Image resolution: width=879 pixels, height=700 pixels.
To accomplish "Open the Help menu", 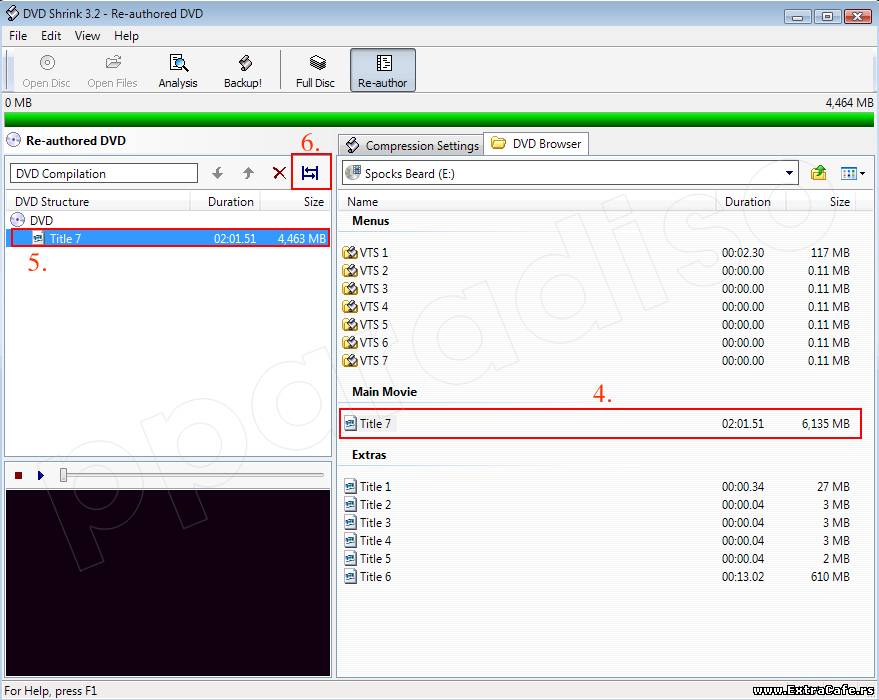I will click(126, 36).
